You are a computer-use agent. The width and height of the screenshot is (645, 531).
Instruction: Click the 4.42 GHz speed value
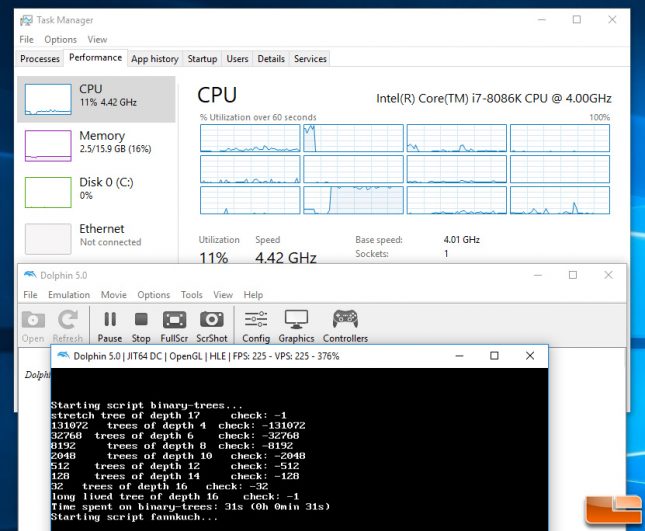[x=285, y=258]
